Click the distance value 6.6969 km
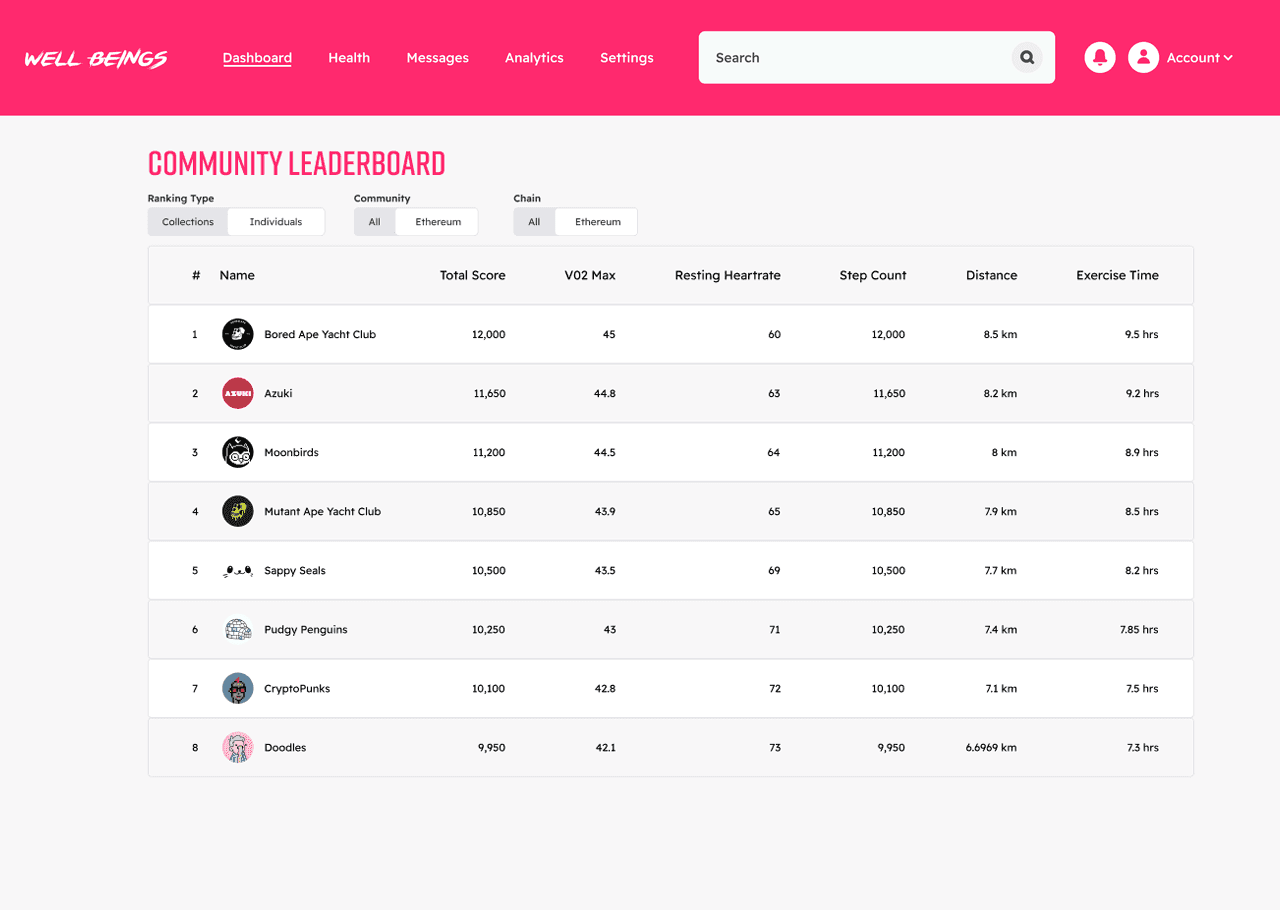This screenshot has height=910, width=1280. [991, 747]
